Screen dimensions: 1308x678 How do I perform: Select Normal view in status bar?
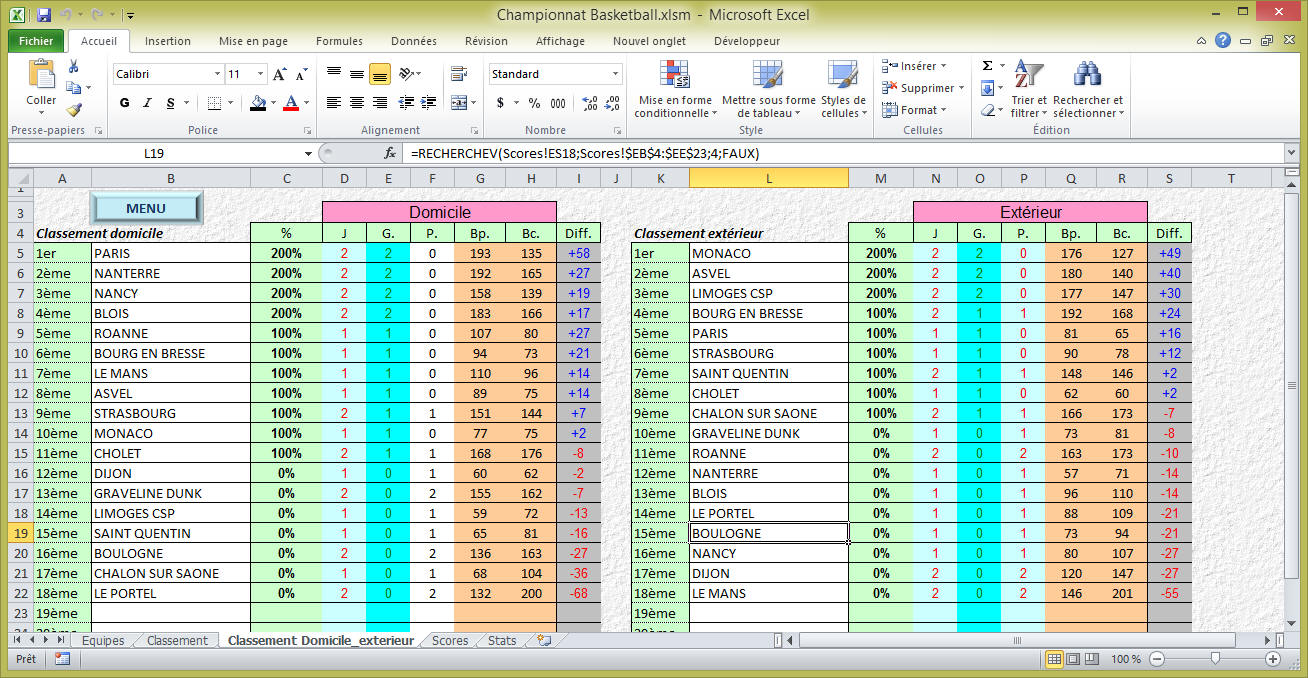pyautogui.click(x=1053, y=659)
